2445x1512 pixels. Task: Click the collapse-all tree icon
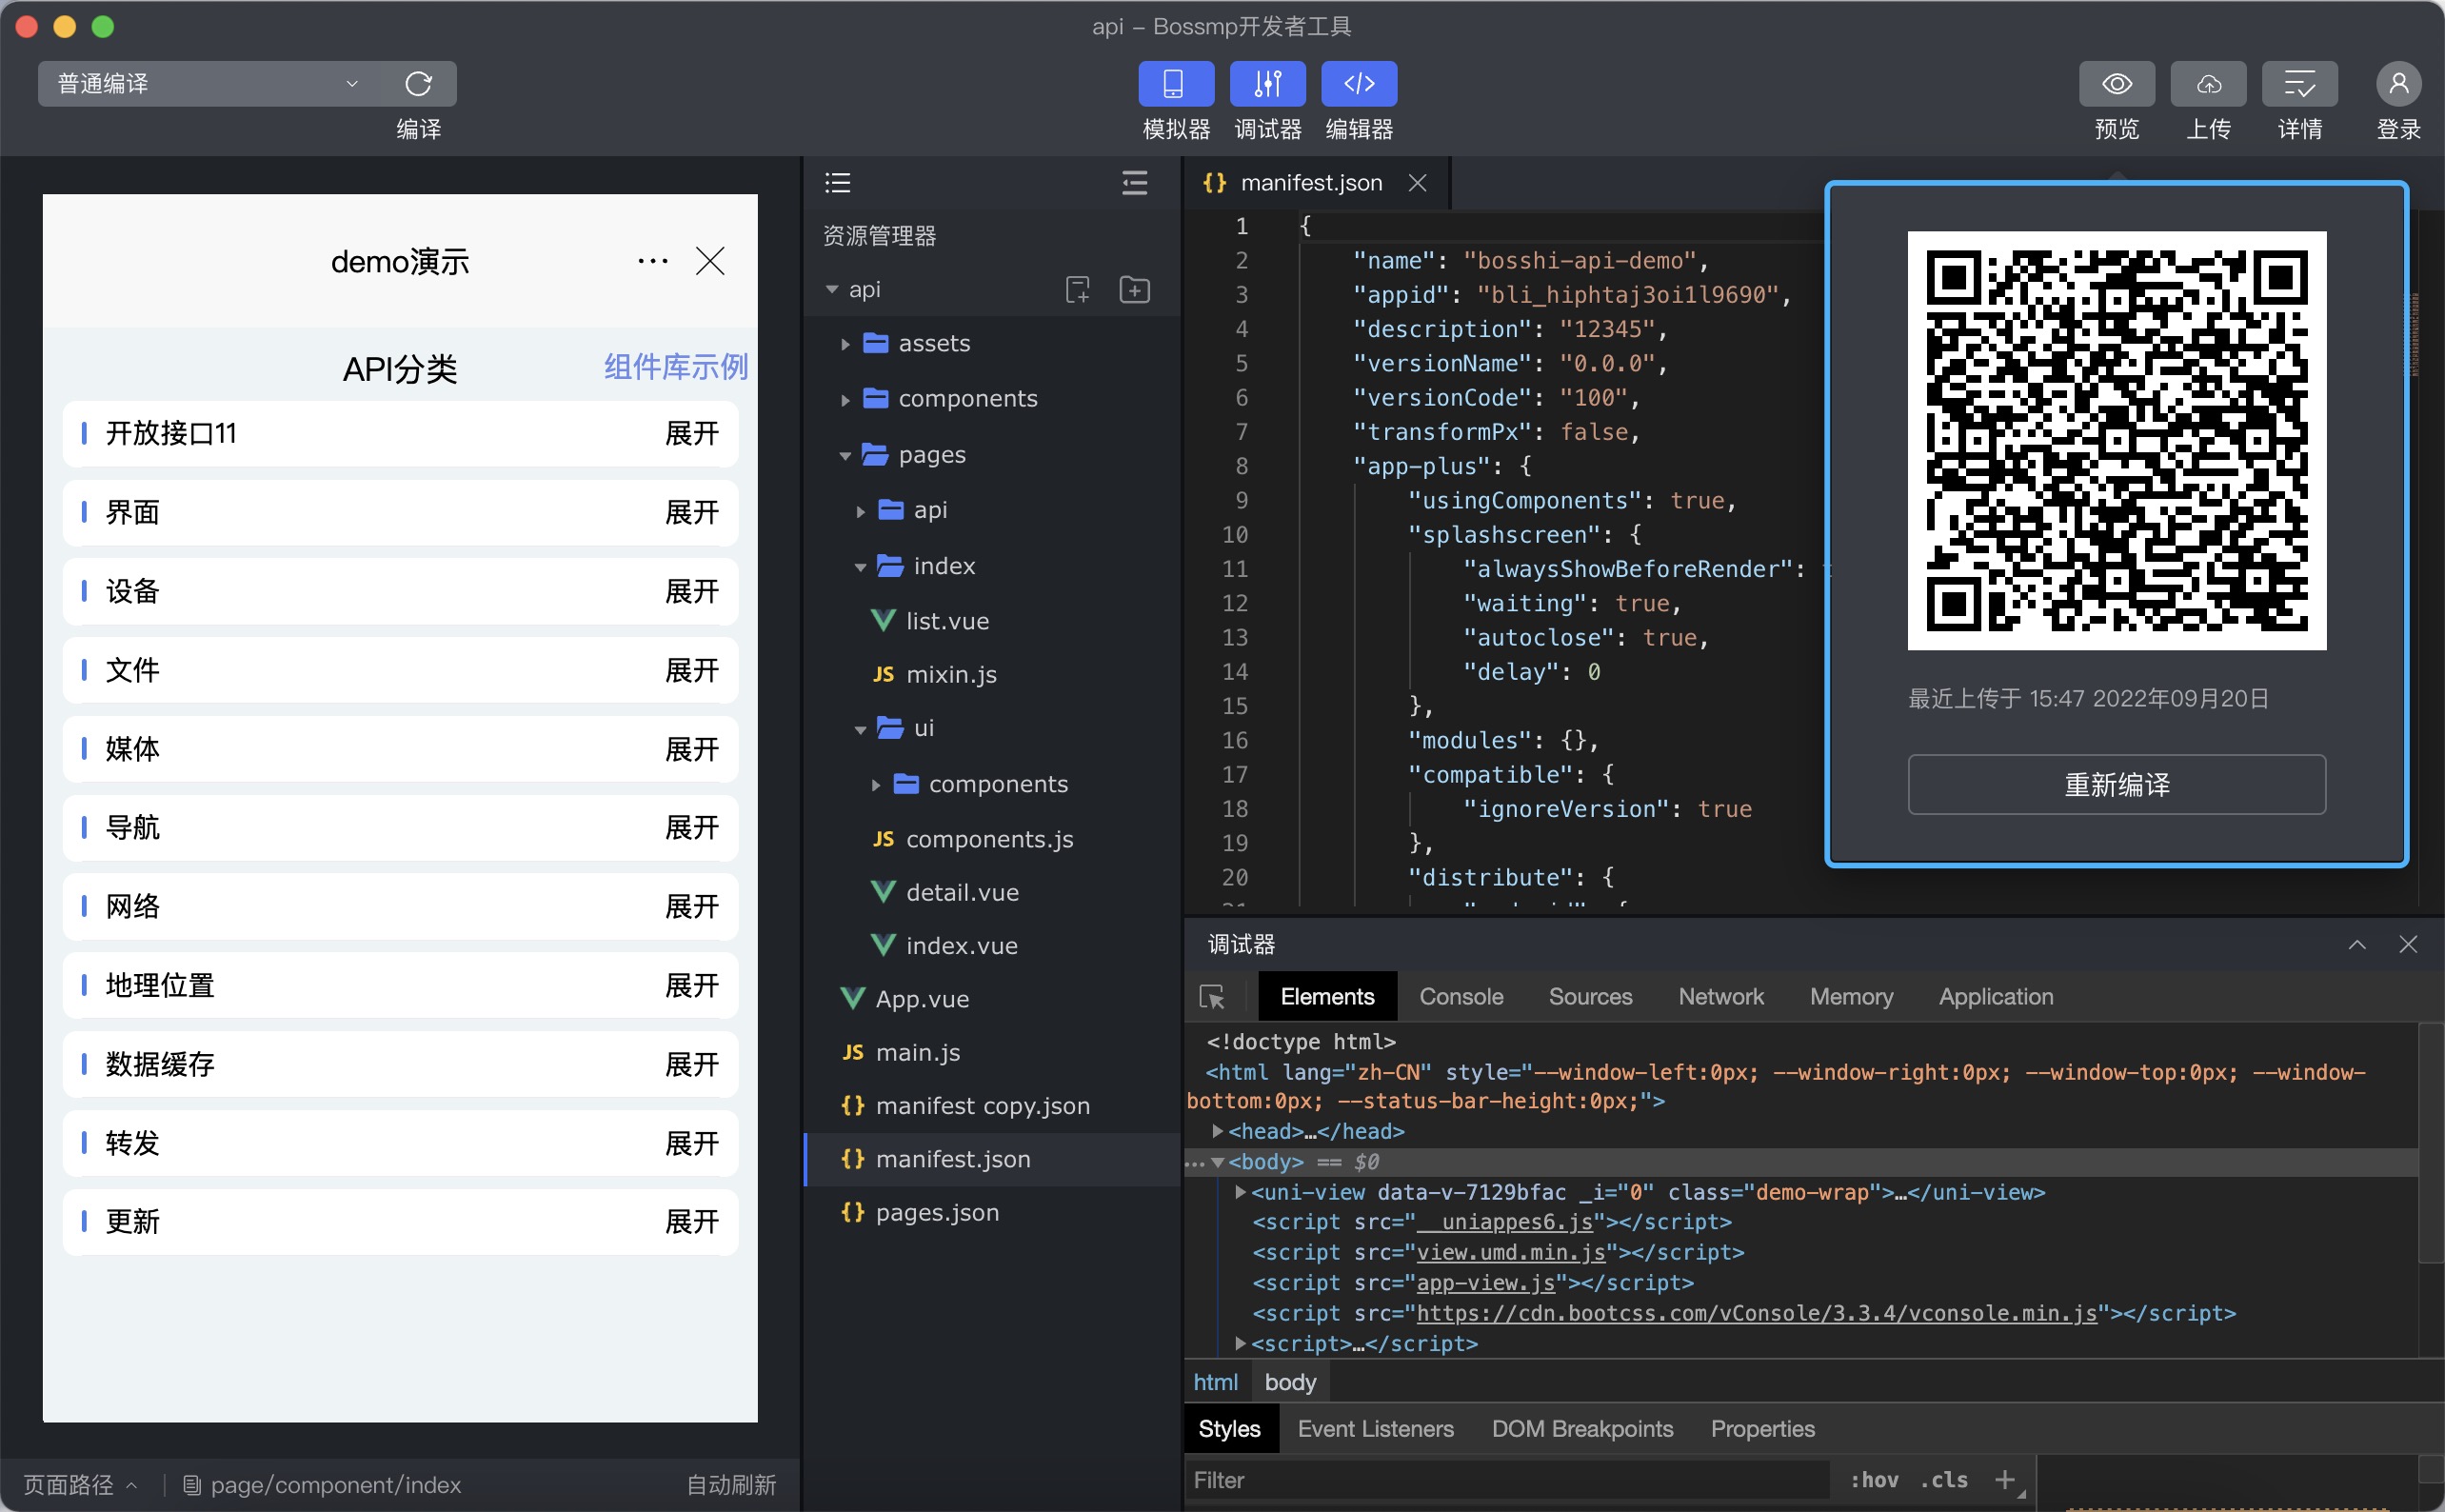point(1134,182)
